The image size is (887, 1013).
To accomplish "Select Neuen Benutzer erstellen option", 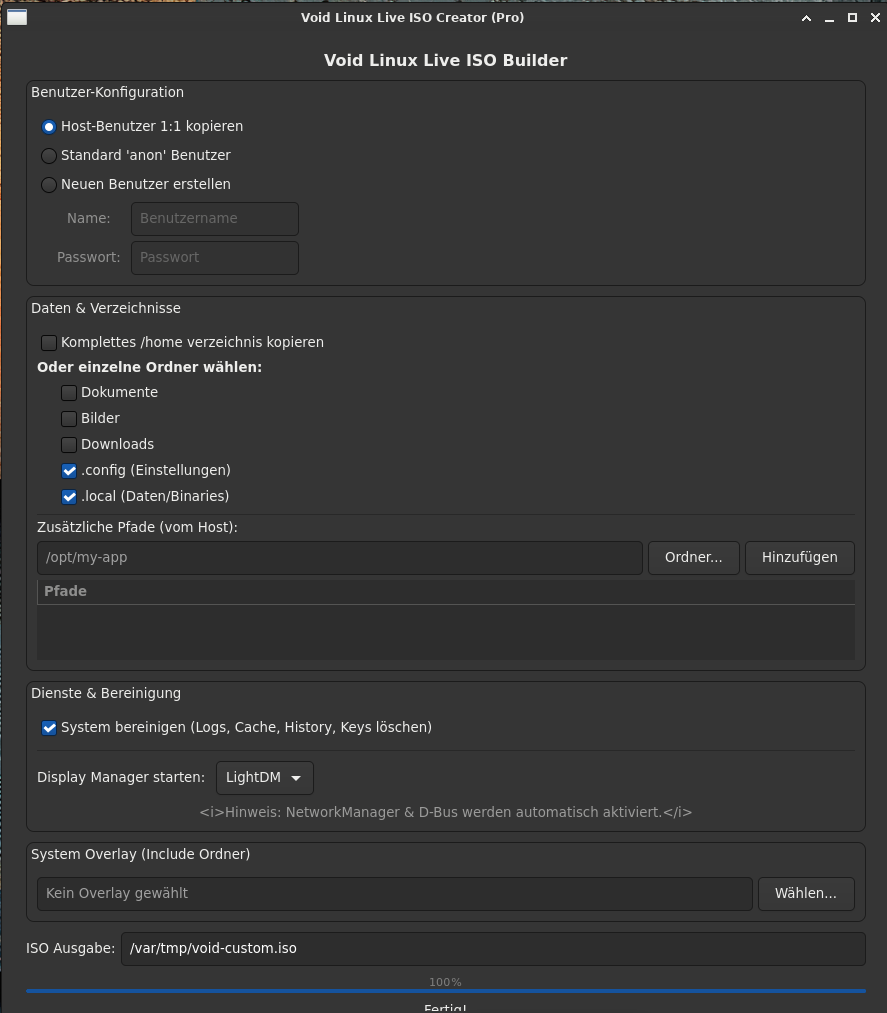I will 49,185.
